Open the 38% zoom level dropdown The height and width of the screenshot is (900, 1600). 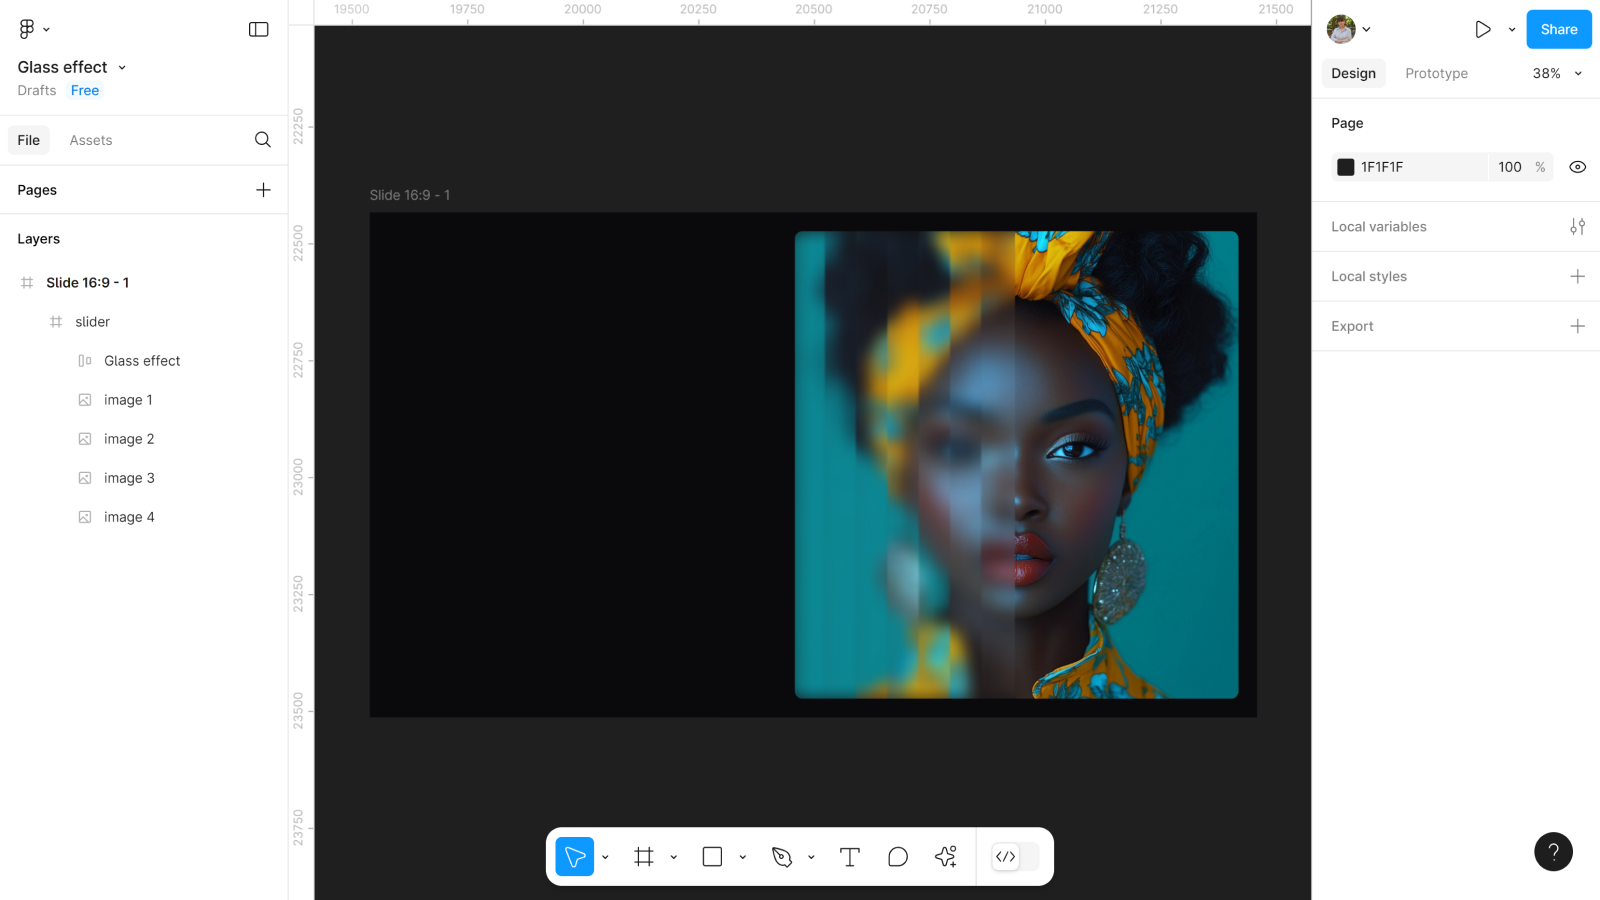point(1557,73)
